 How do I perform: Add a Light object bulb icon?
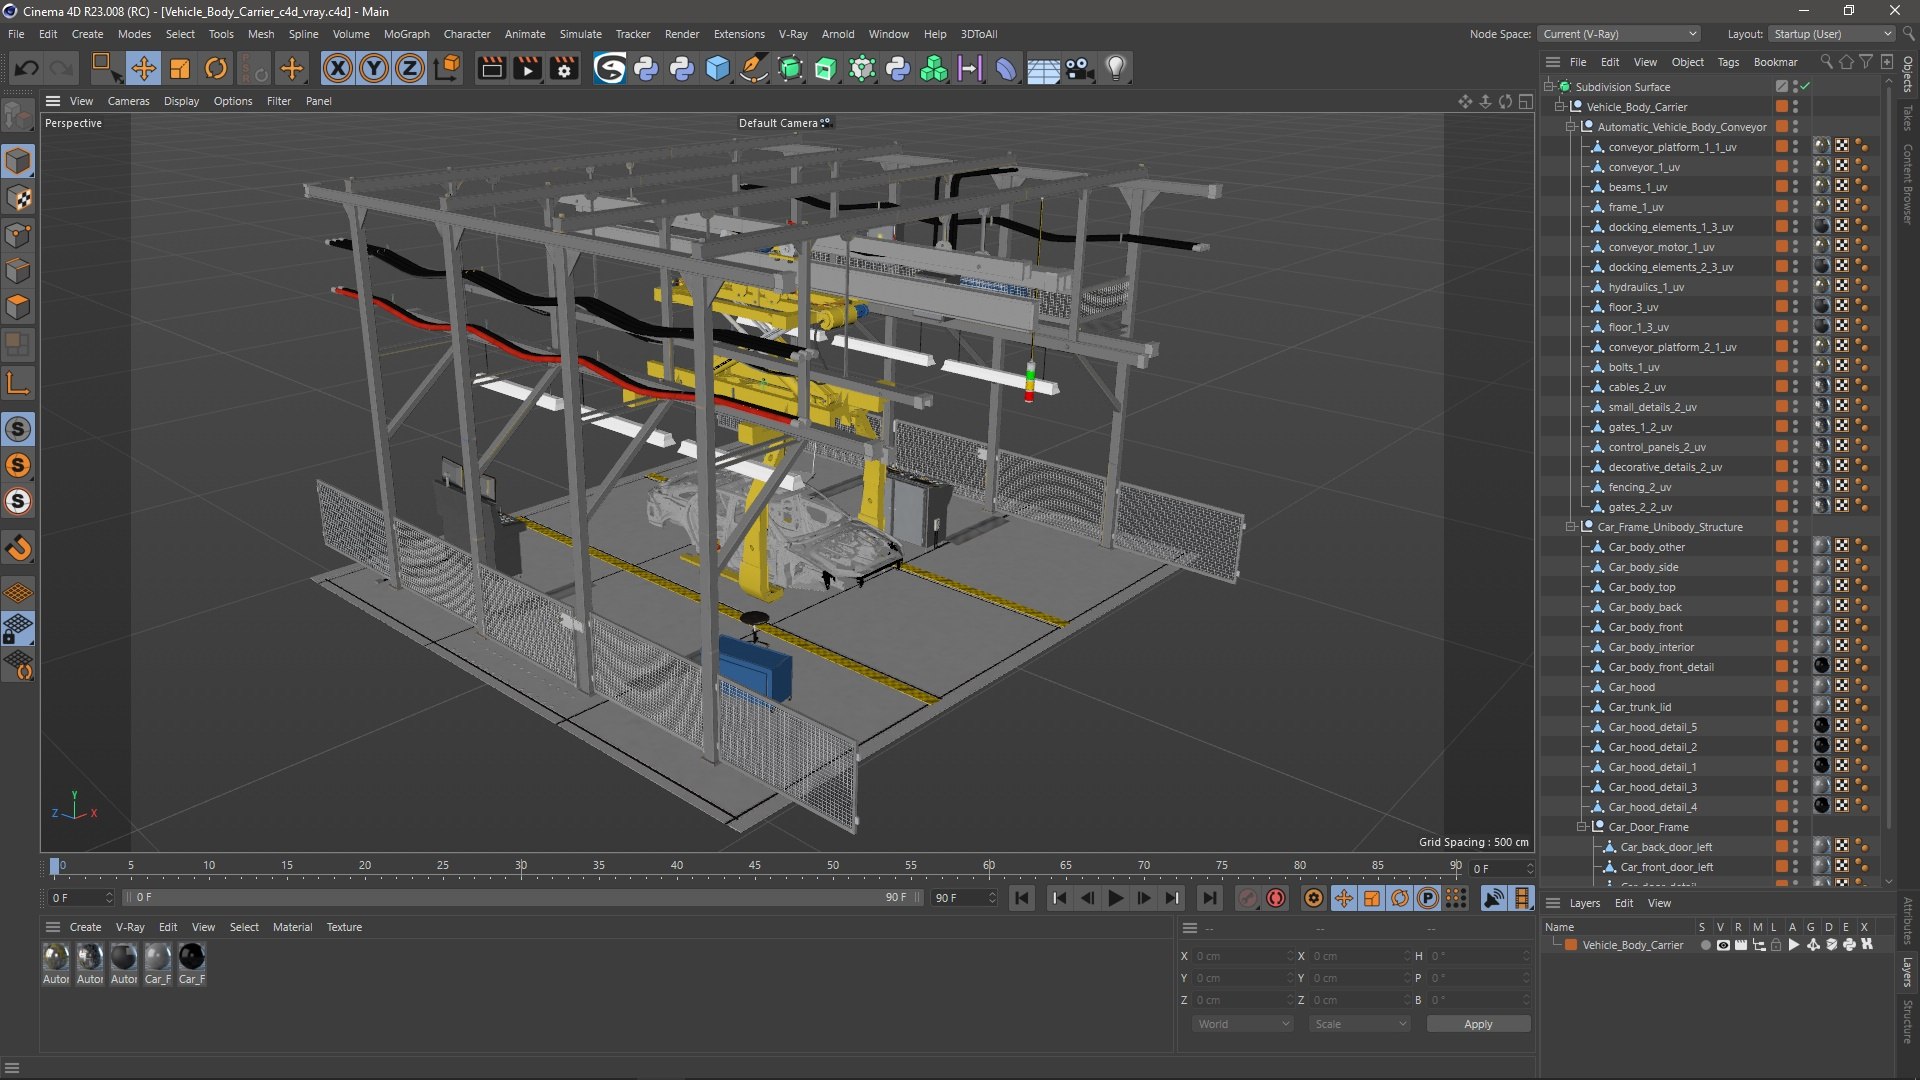[x=1116, y=68]
